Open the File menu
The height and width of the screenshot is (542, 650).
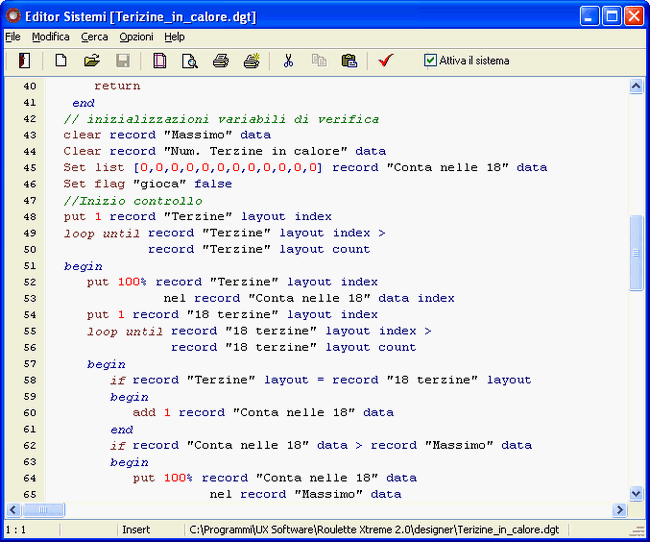click(13, 37)
